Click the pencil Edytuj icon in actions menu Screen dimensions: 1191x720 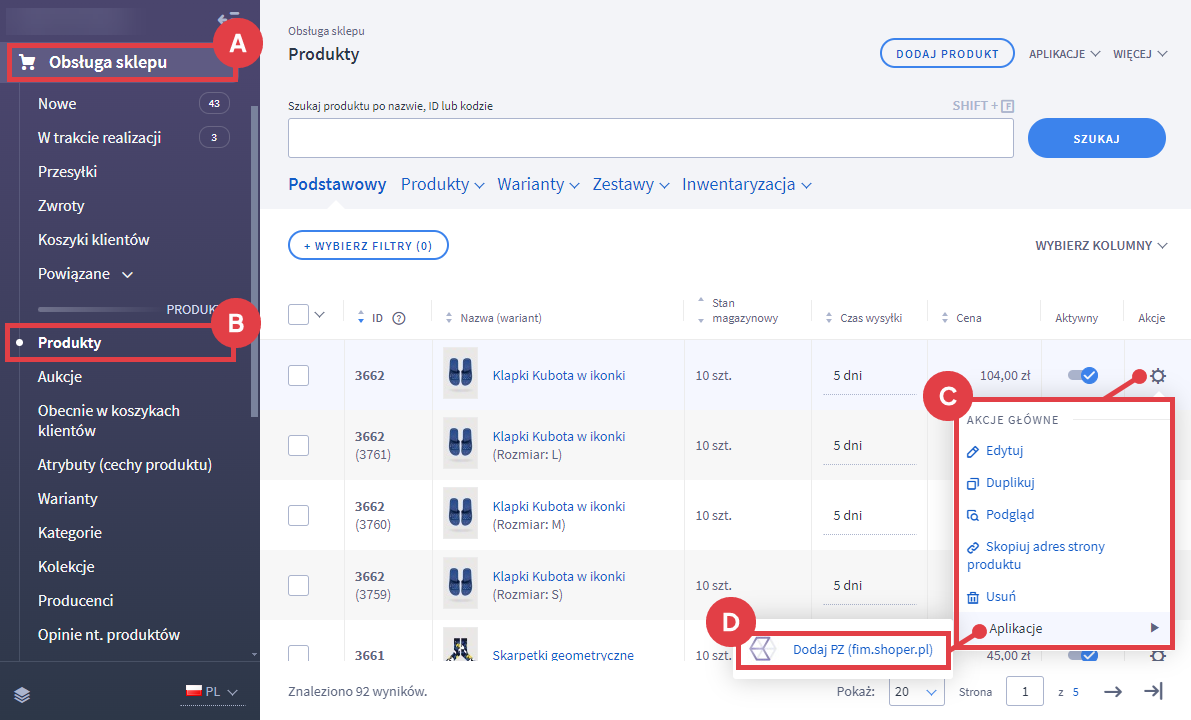[973, 451]
